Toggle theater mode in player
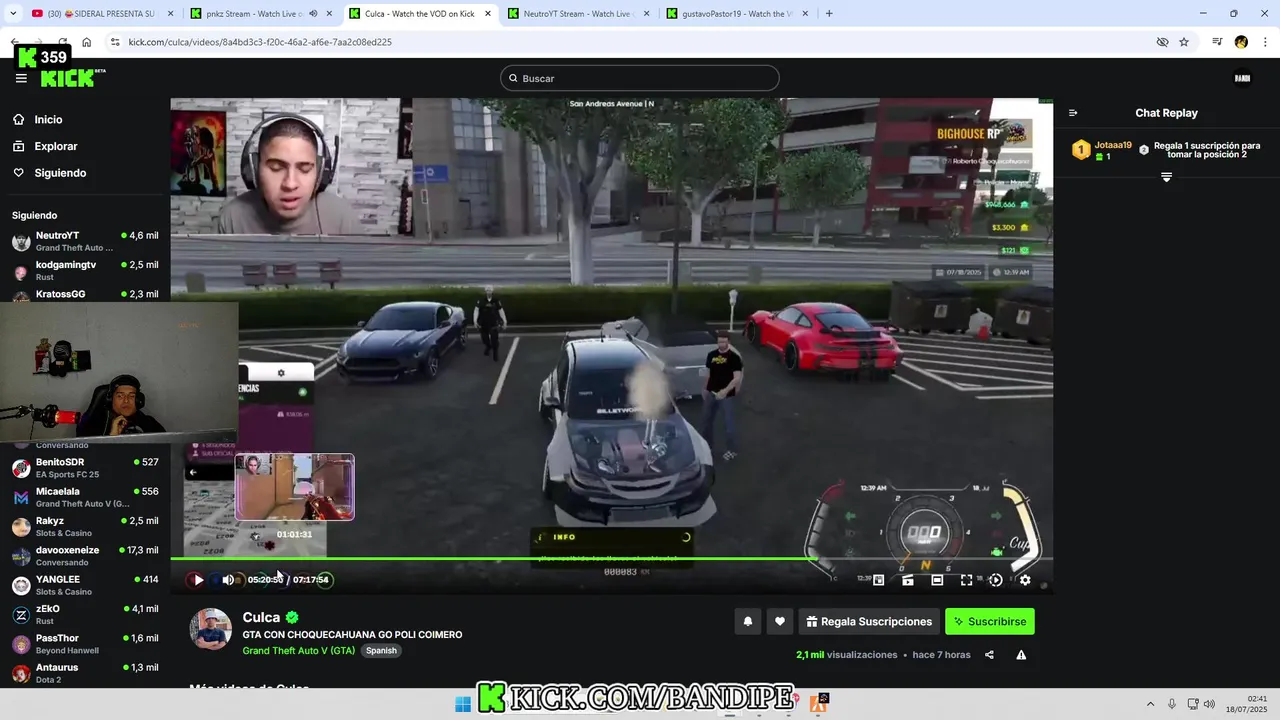Image resolution: width=1280 pixels, height=720 pixels. (937, 580)
